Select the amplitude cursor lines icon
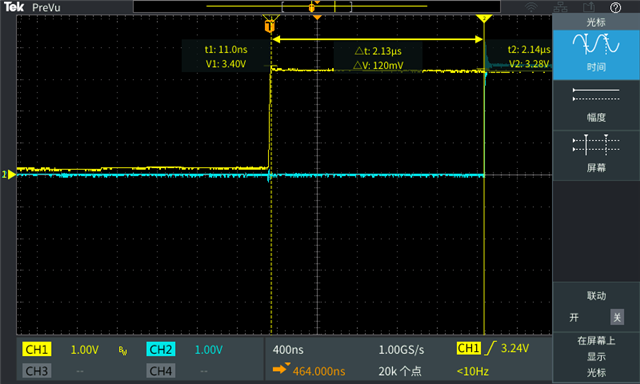This screenshot has width=640, height=384. point(596,95)
